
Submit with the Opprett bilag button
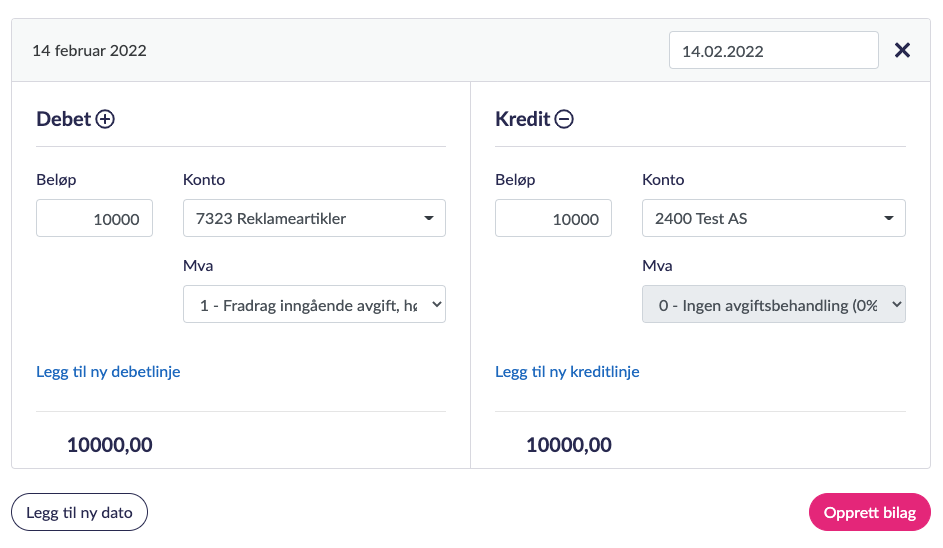tap(869, 513)
